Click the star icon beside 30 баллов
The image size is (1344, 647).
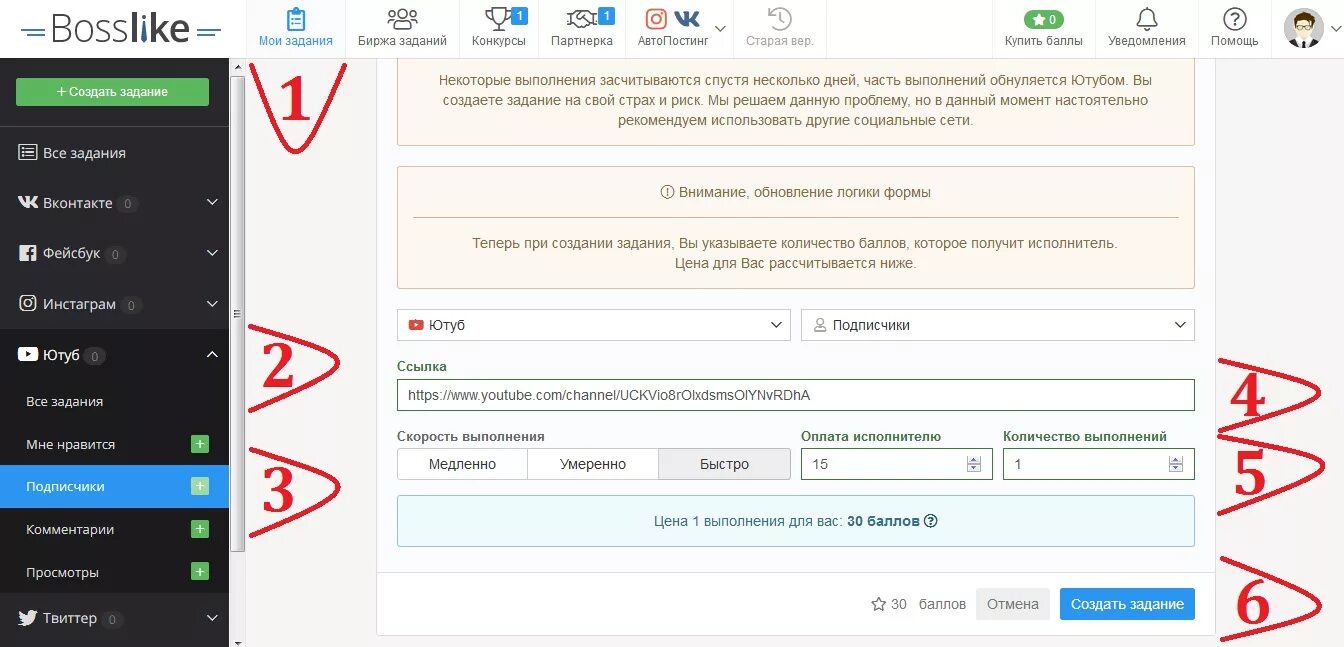coord(879,604)
